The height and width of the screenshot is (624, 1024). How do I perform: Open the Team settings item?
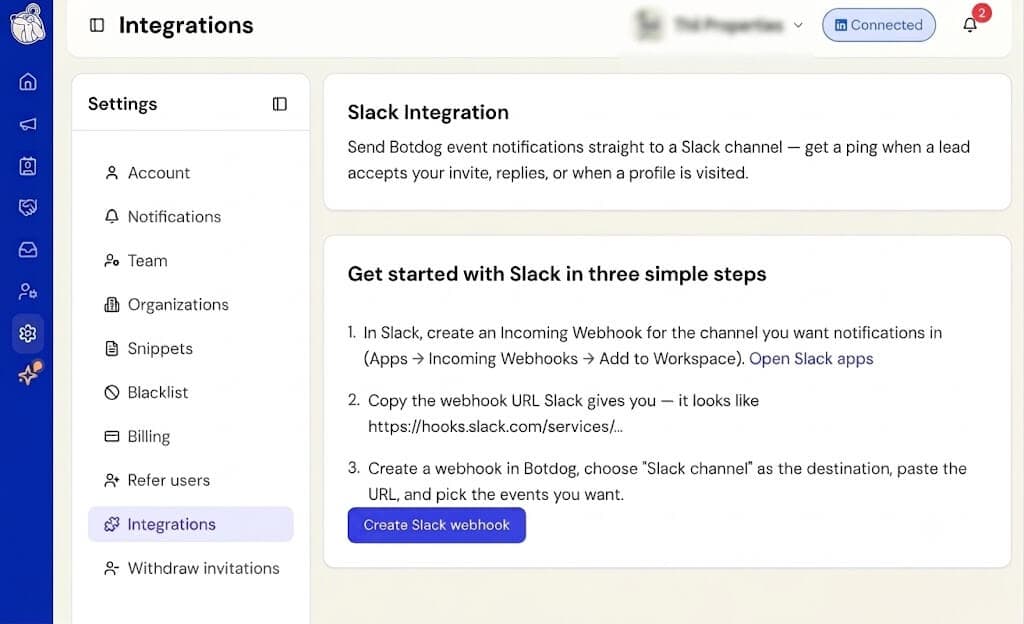click(x=190, y=260)
